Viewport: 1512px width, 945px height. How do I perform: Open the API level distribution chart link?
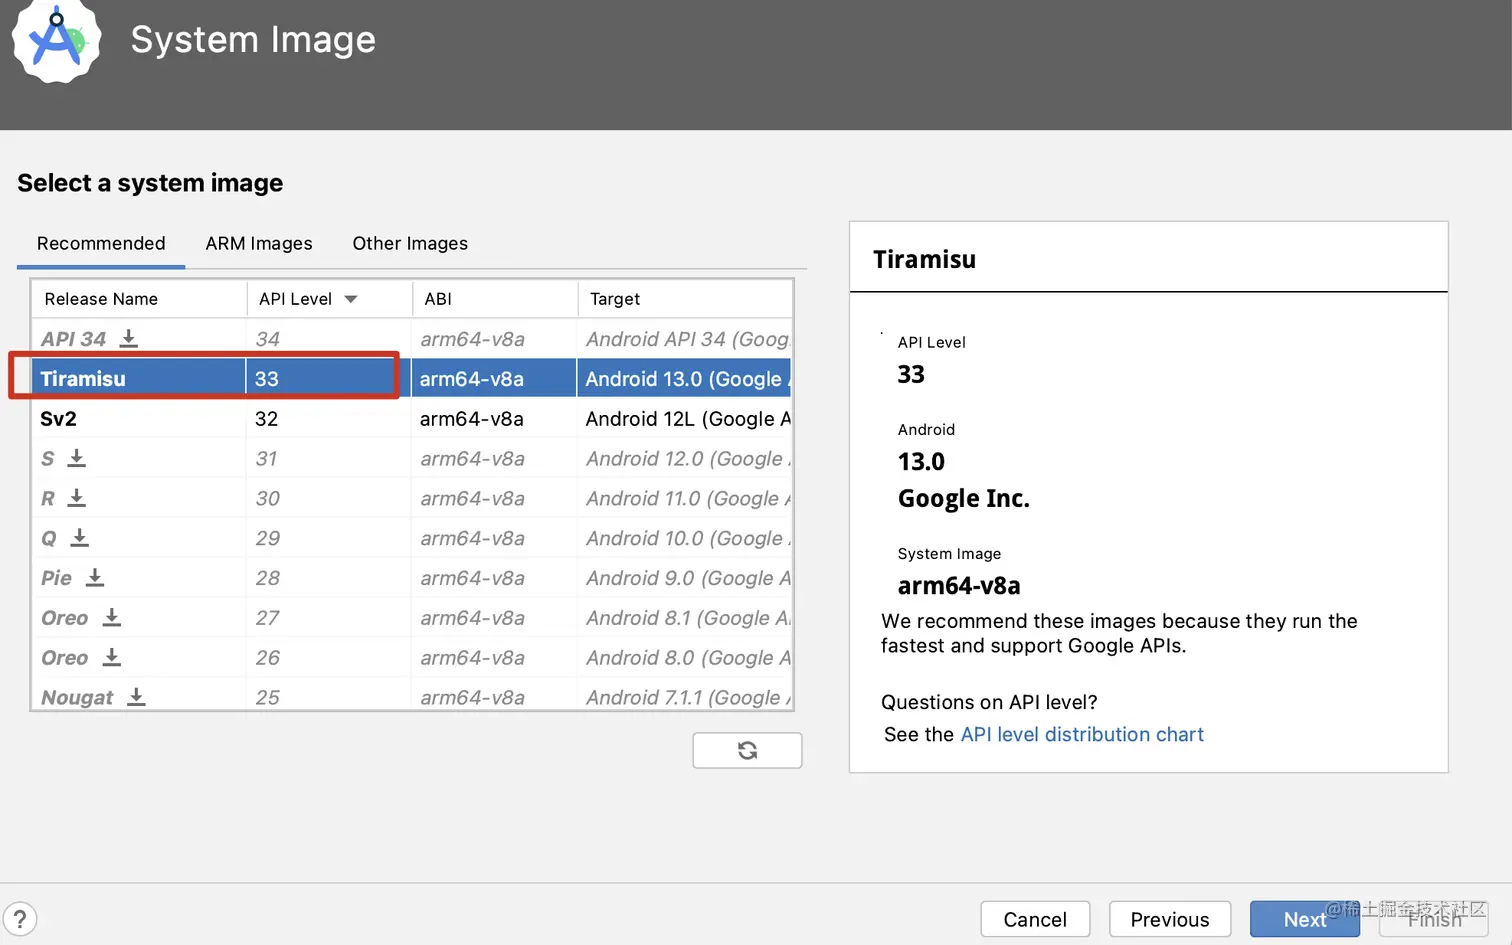point(1082,735)
